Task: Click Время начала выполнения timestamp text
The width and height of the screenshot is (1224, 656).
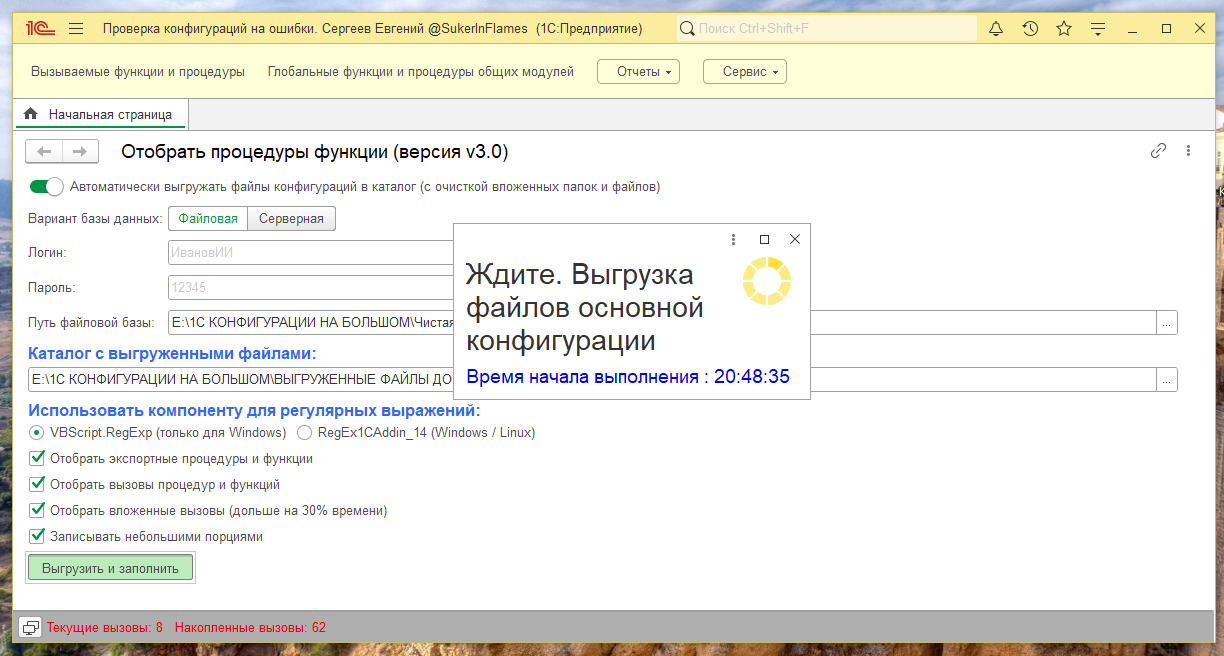Action: (628, 377)
